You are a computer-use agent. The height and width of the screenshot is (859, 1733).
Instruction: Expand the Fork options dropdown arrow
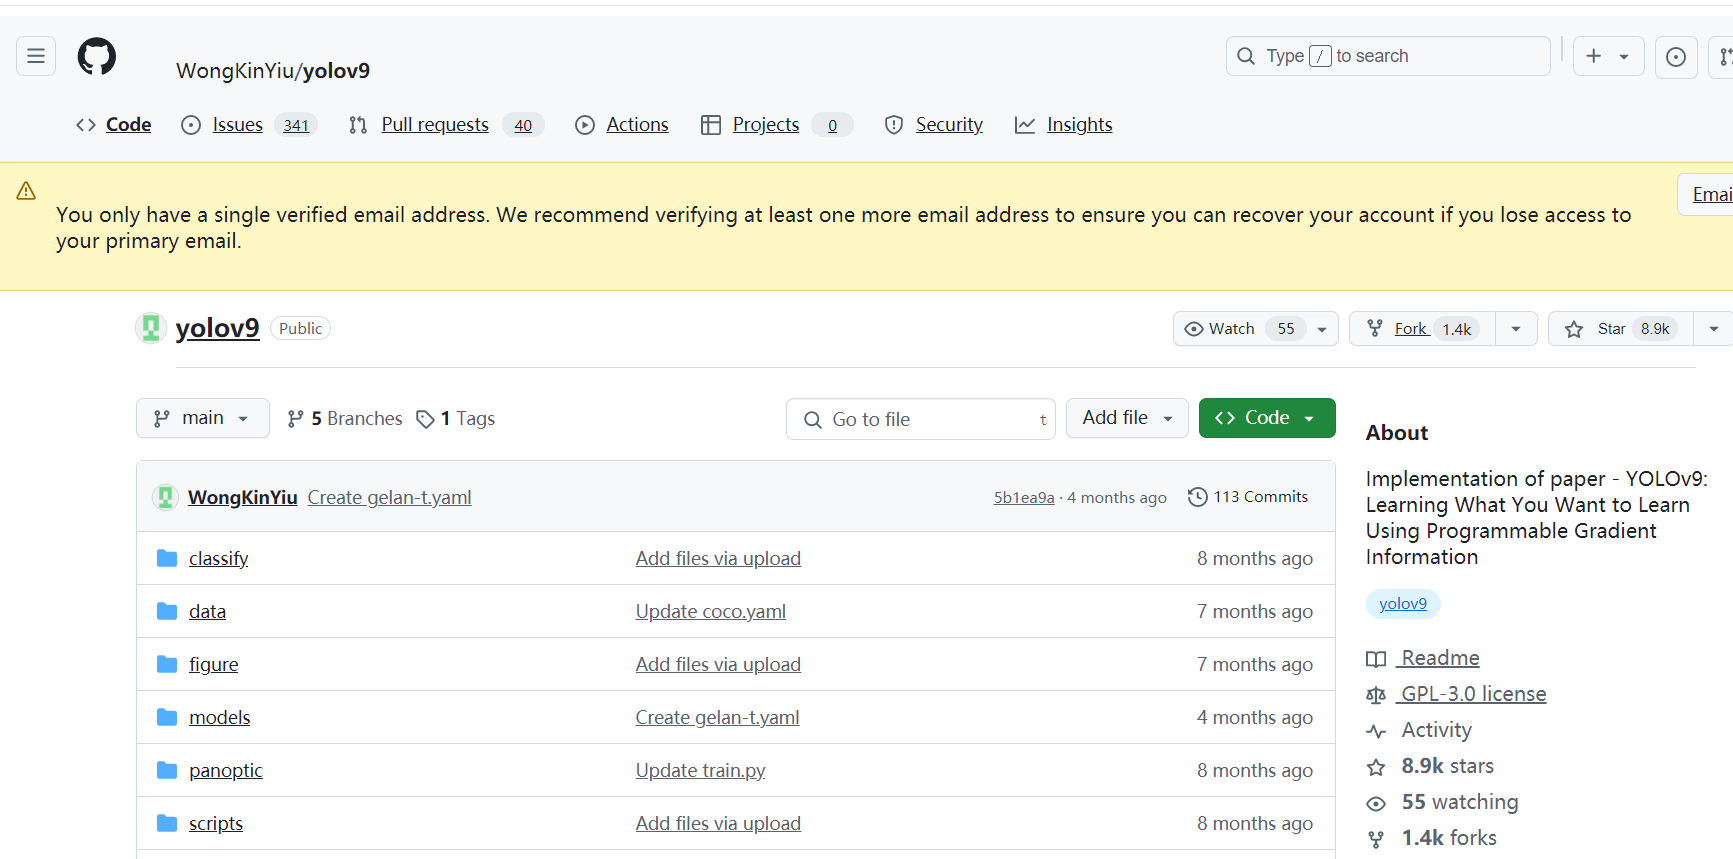[1516, 329]
